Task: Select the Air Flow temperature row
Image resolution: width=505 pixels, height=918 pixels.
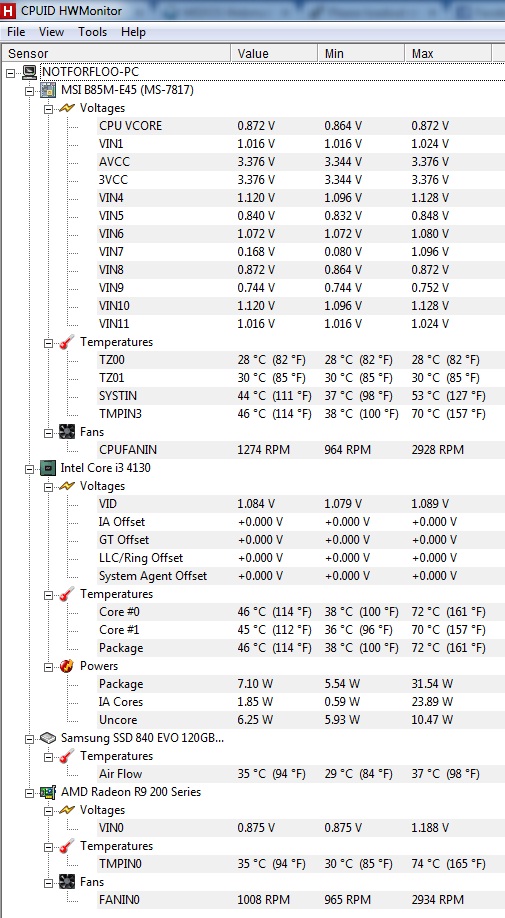Action: point(301,774)
